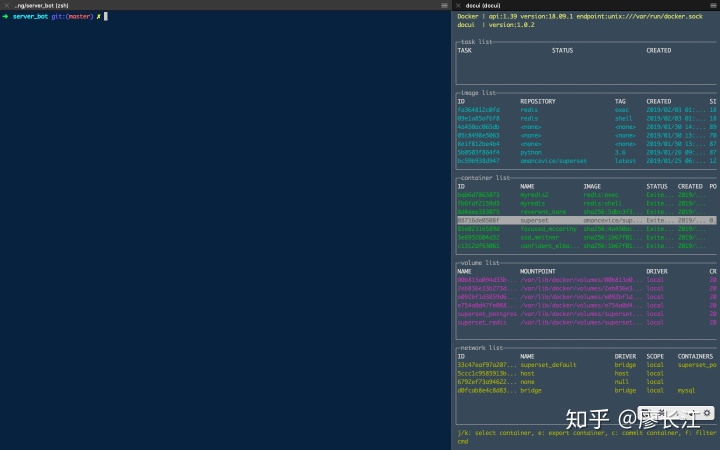This screenshot has height=450, width=720.
Task: Click volume 2eb836e33b273d row
Action: (586, 289)
